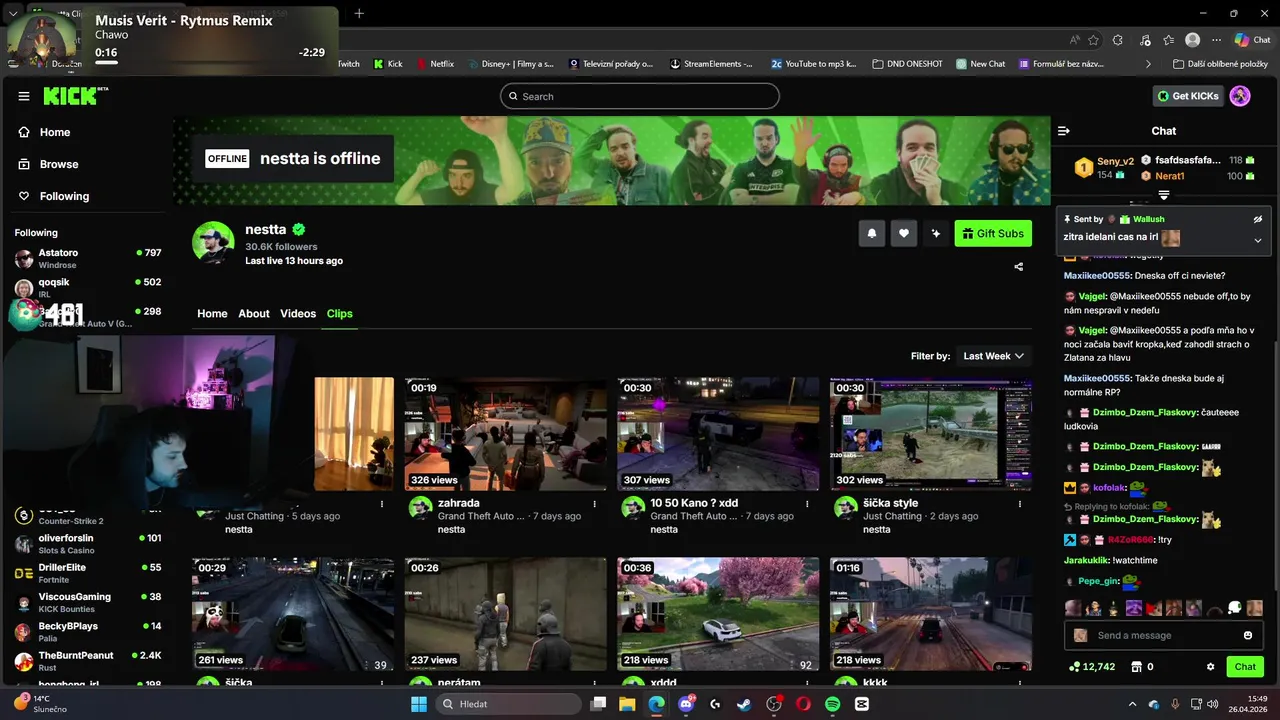Open the Favorites list icon
The image size is (1280, 720).
pos(1168,40)
